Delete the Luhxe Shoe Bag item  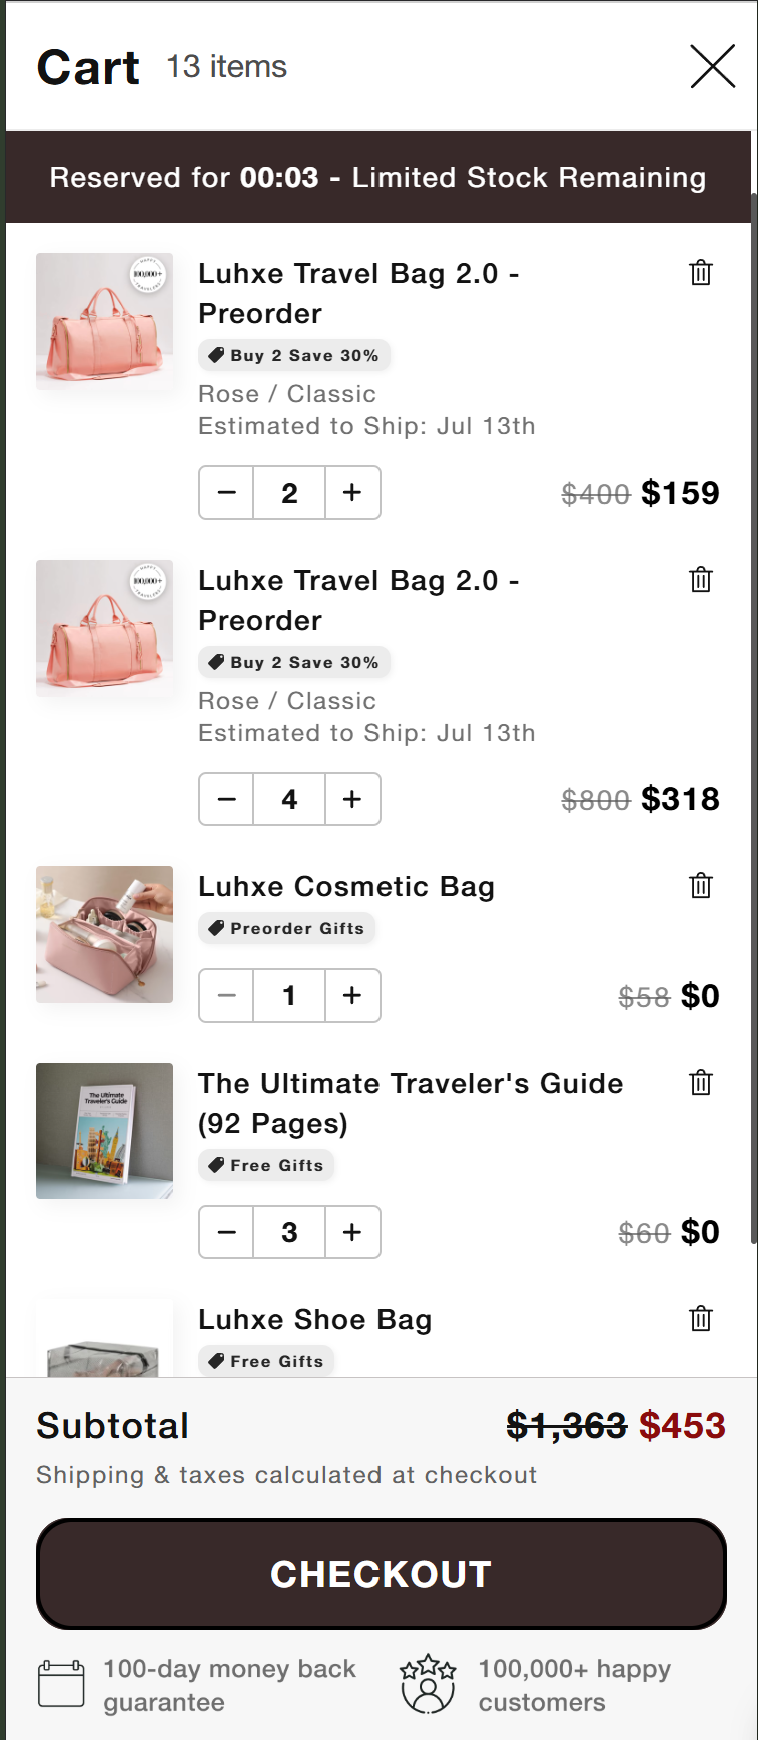point(701,1319)
